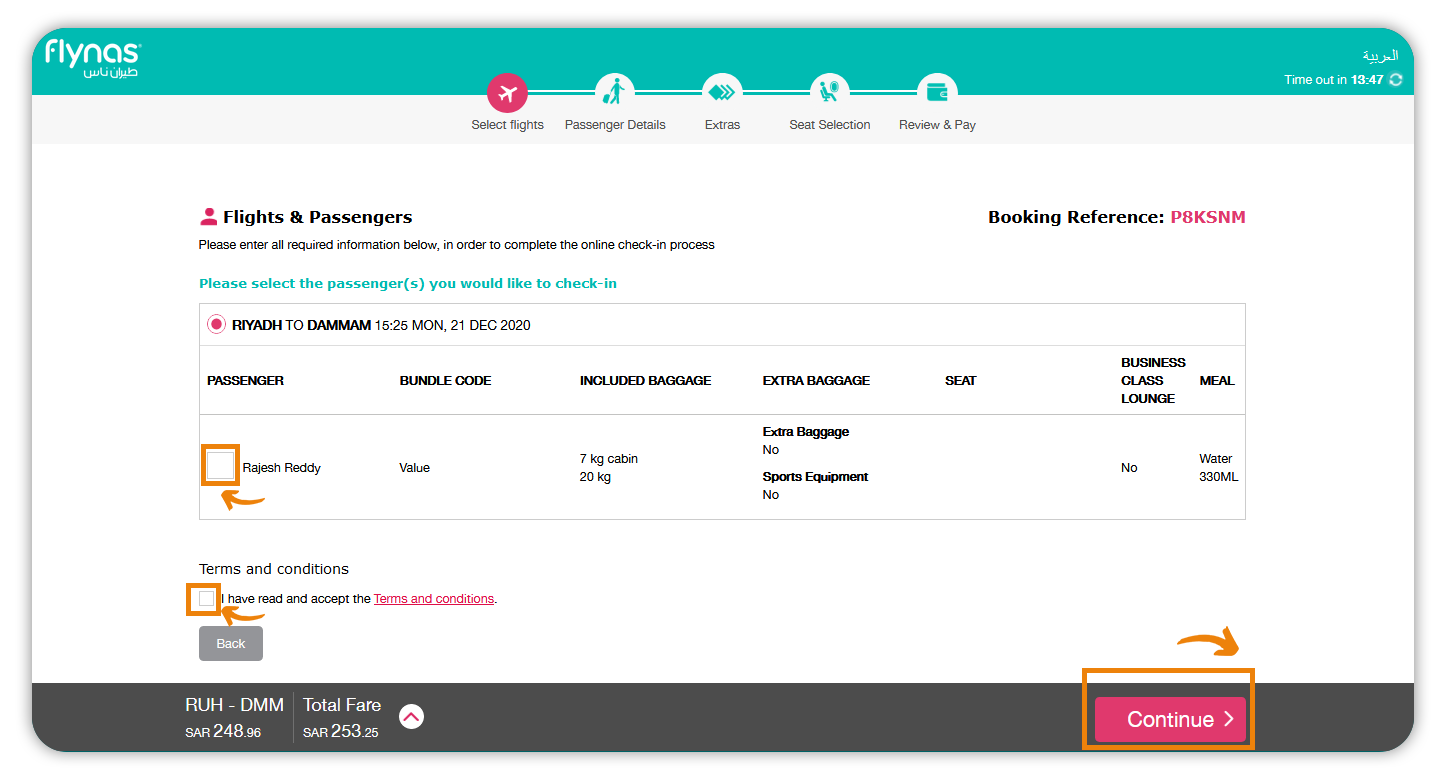The height and width of the screenshot is (773, 1449).
Task: Switch the site language to Arabic
Action: tap(1381, 56)
